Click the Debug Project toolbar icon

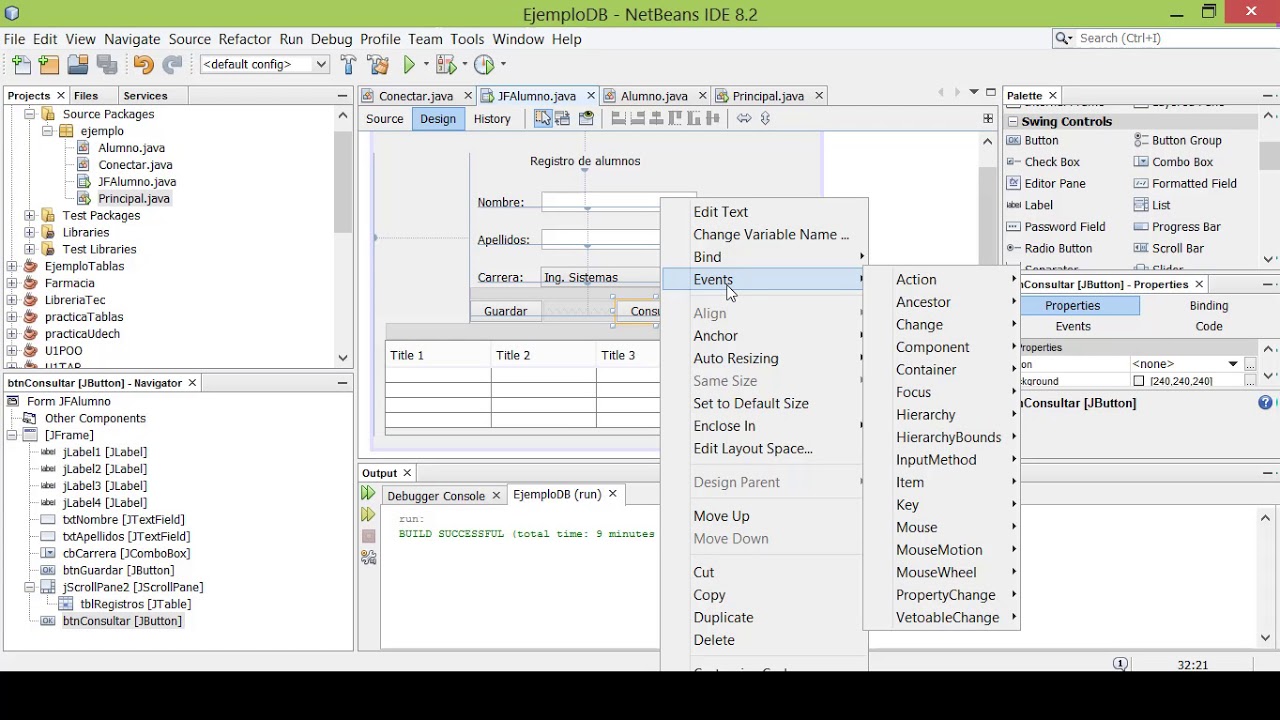(446, 64)
